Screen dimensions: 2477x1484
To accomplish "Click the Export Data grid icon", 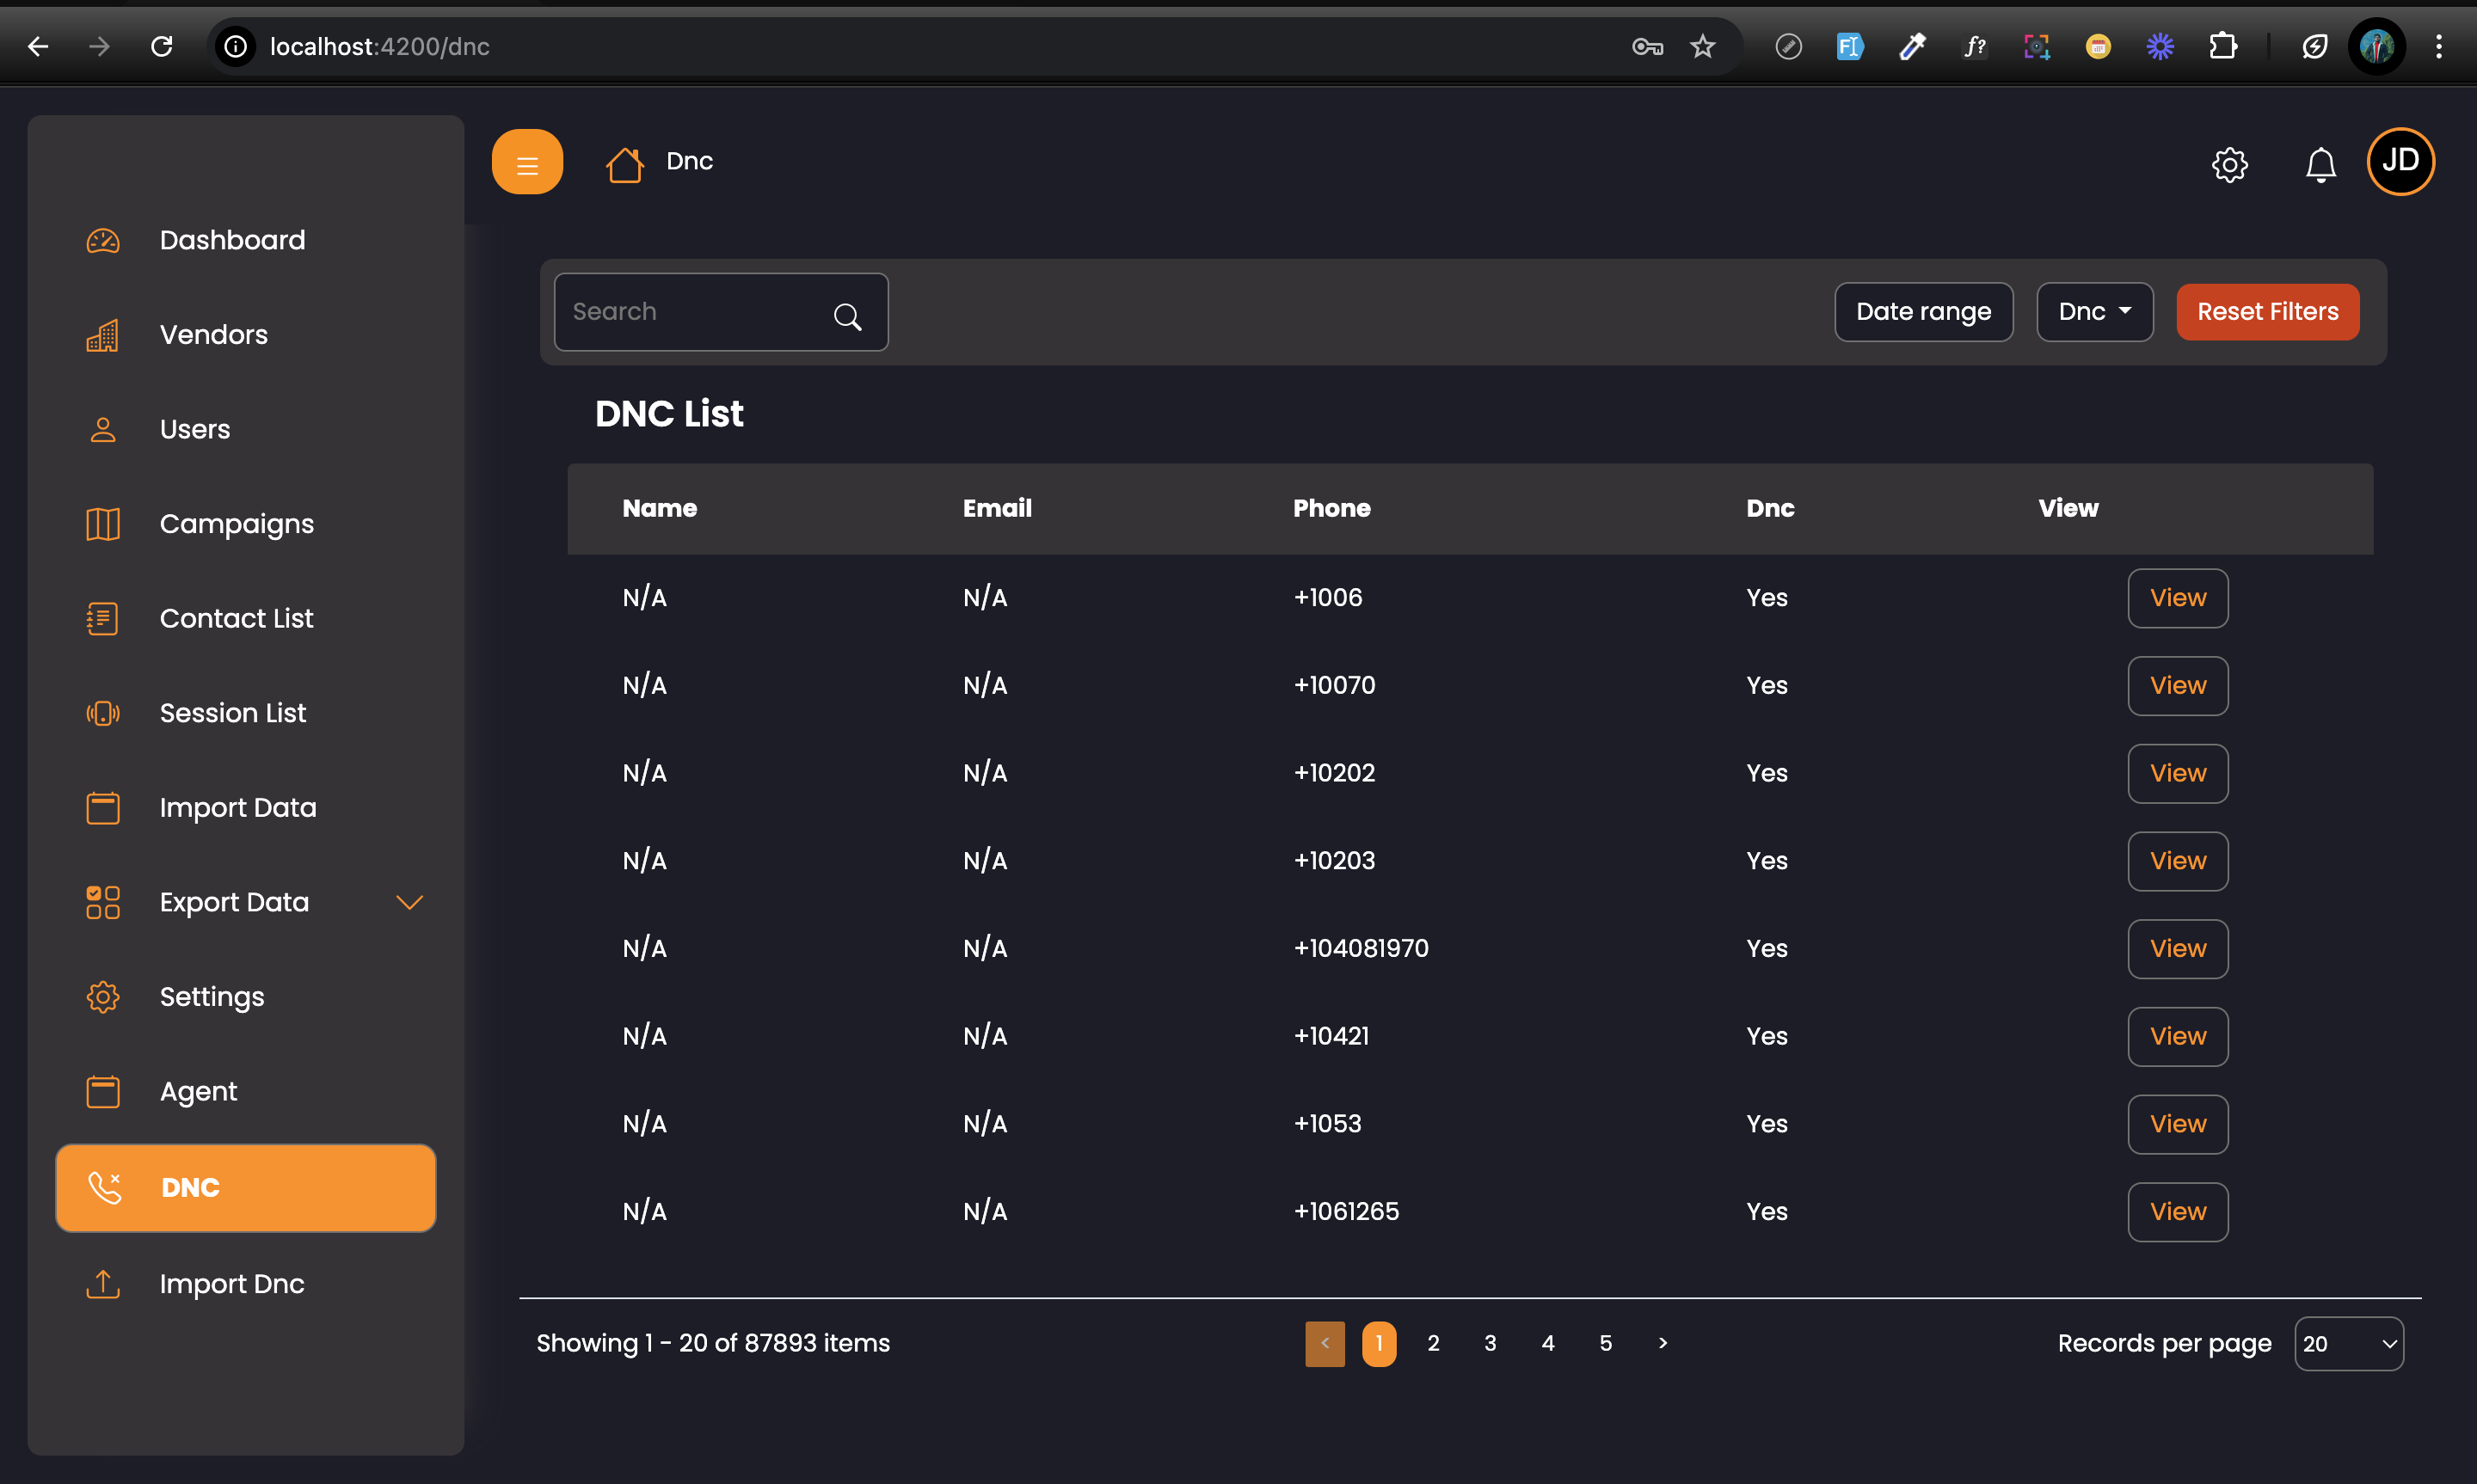I will click(103, 902).
